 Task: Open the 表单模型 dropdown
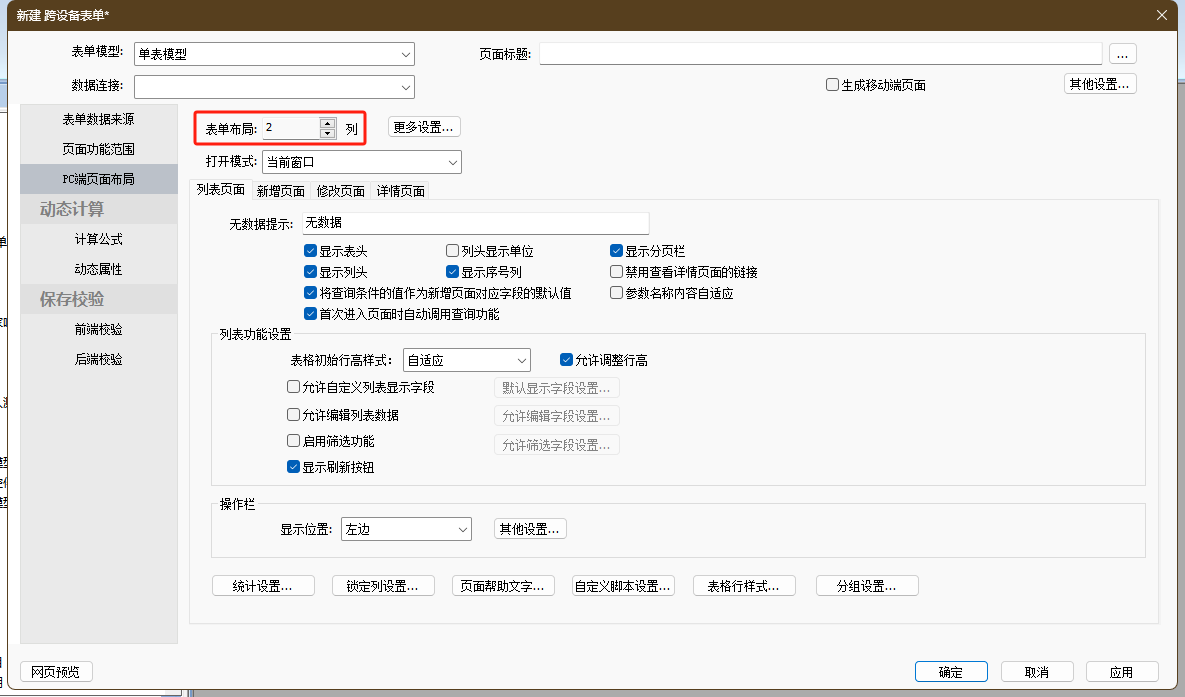point(406,54)
